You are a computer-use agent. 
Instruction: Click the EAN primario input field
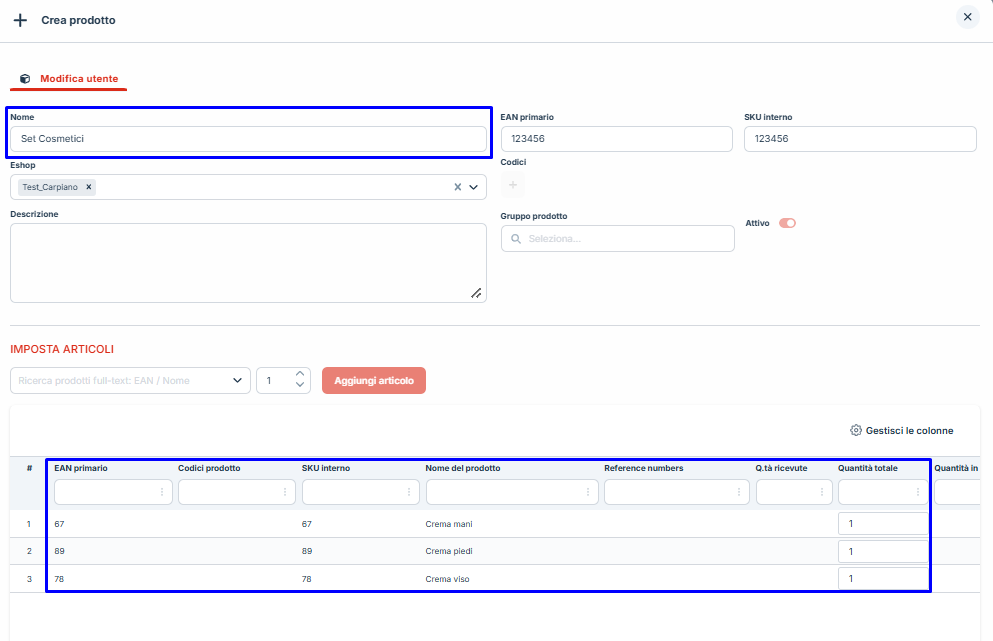(617, 139)
